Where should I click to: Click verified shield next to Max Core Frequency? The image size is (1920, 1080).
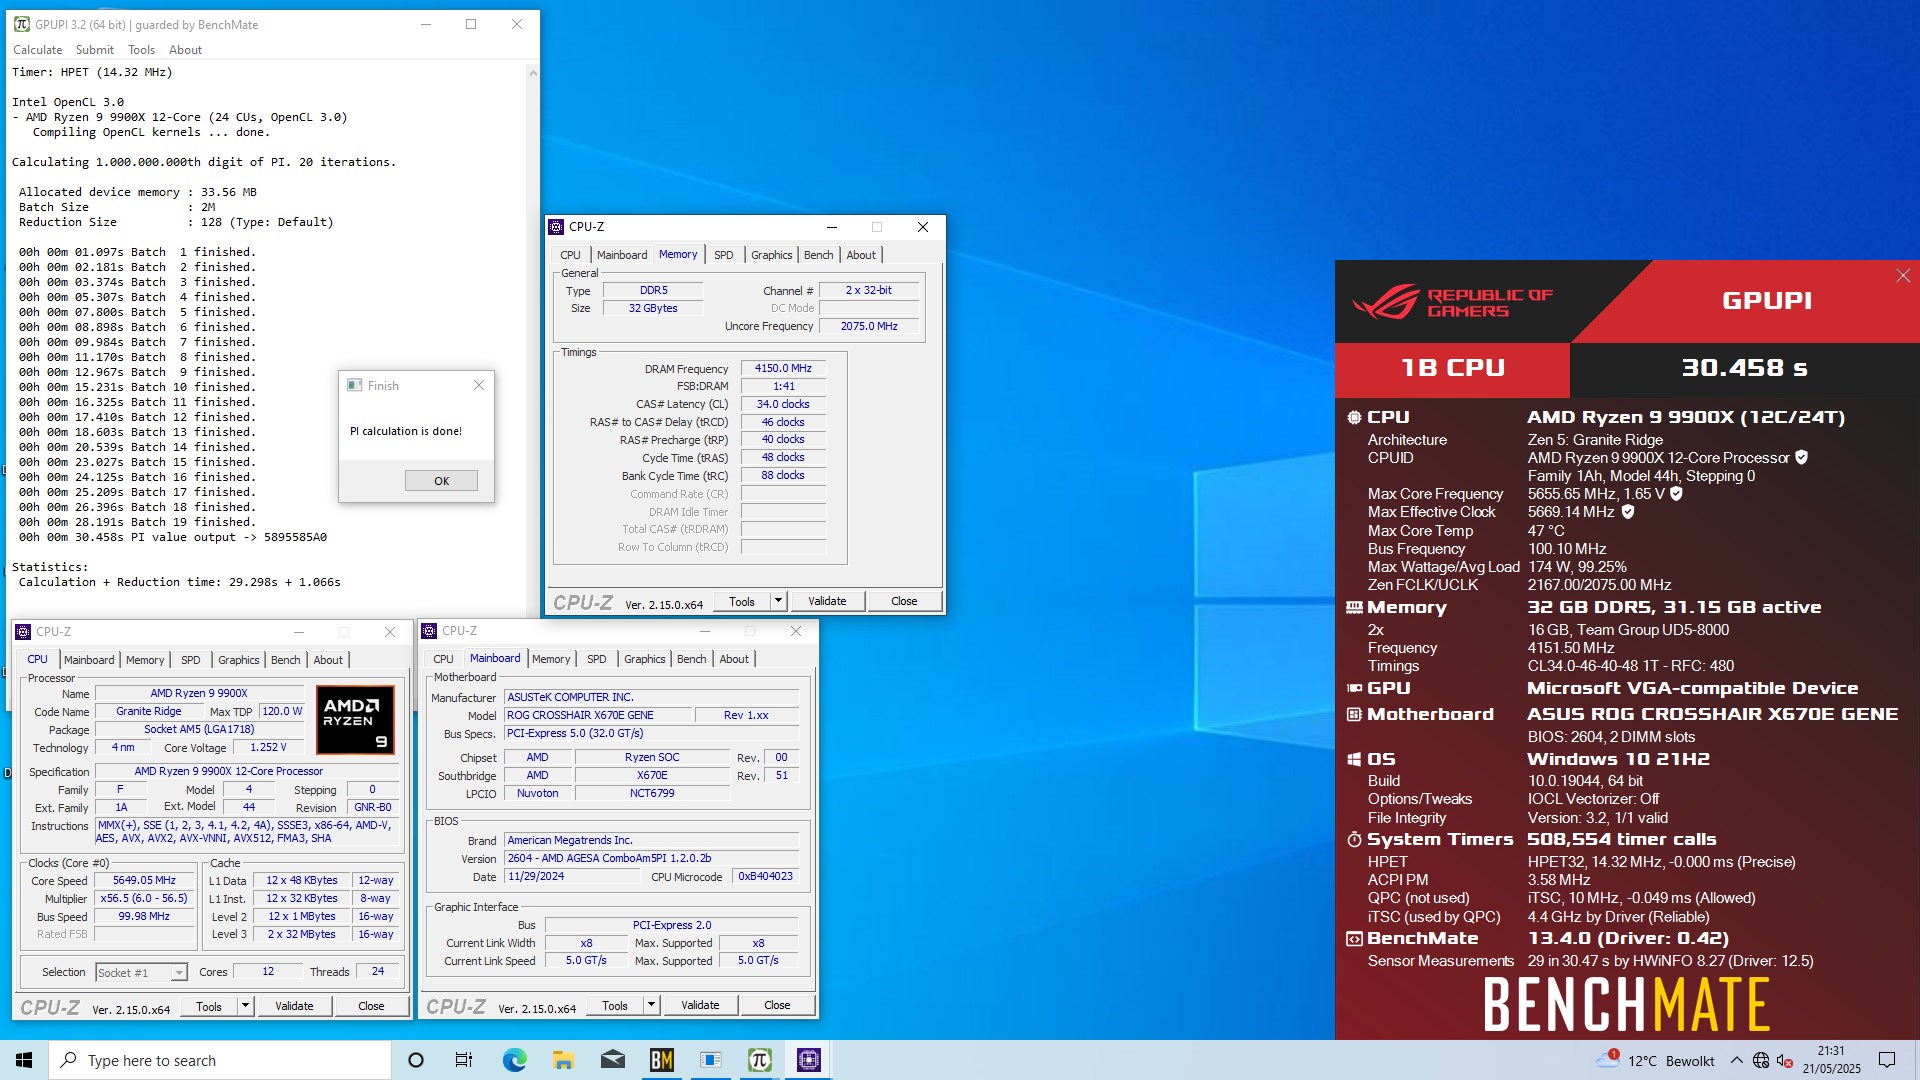[1676, 493]
